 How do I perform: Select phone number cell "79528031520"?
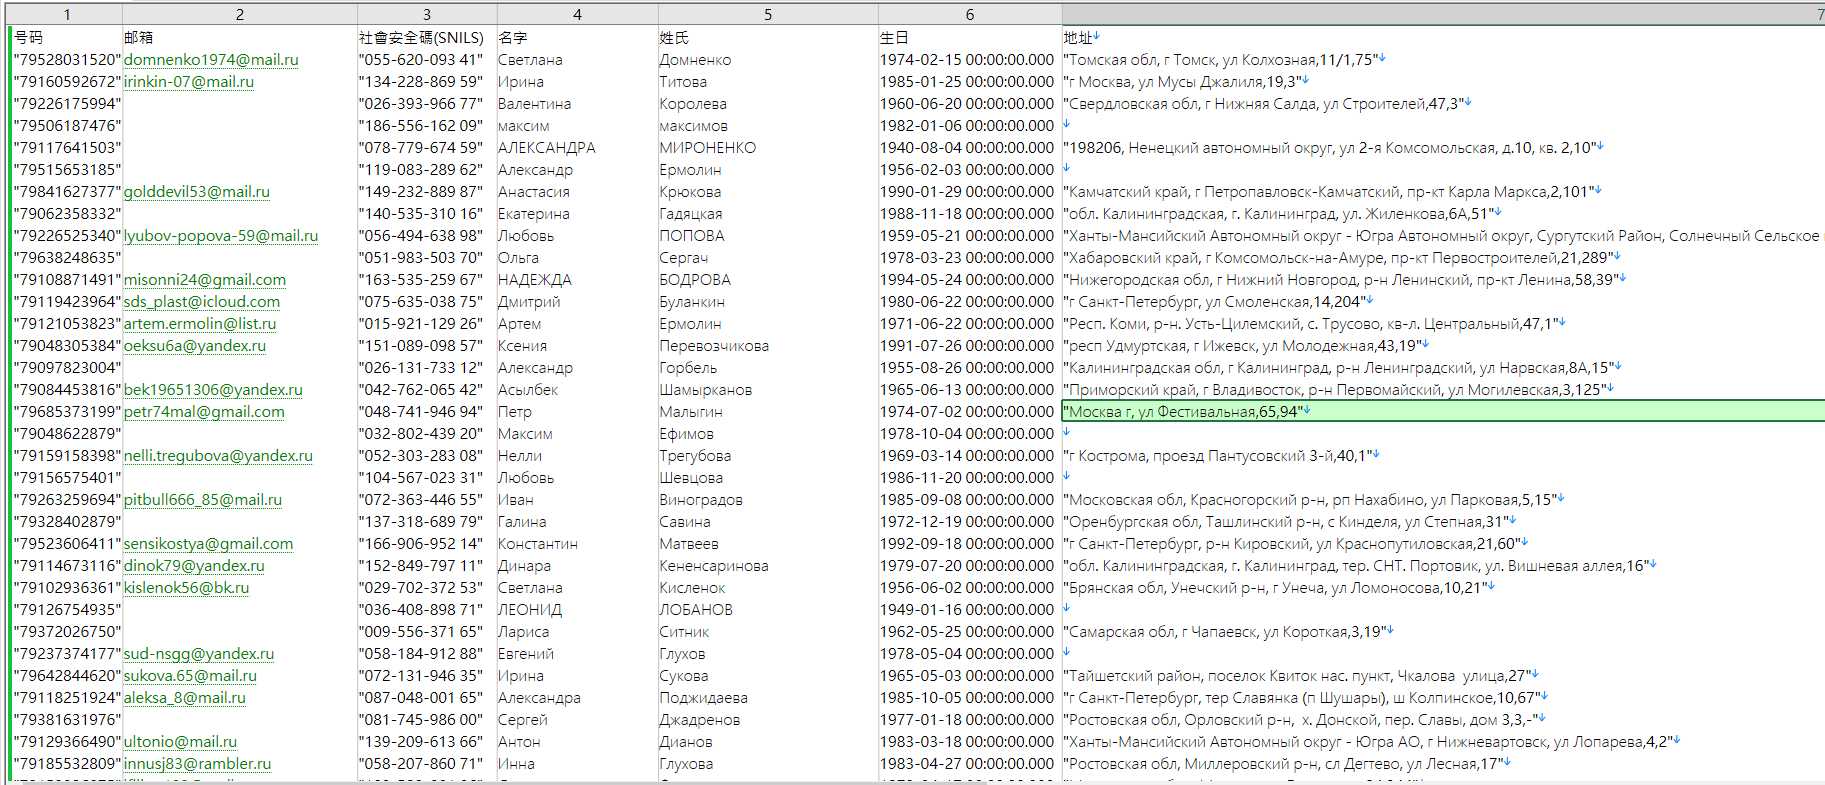point(67,60)
